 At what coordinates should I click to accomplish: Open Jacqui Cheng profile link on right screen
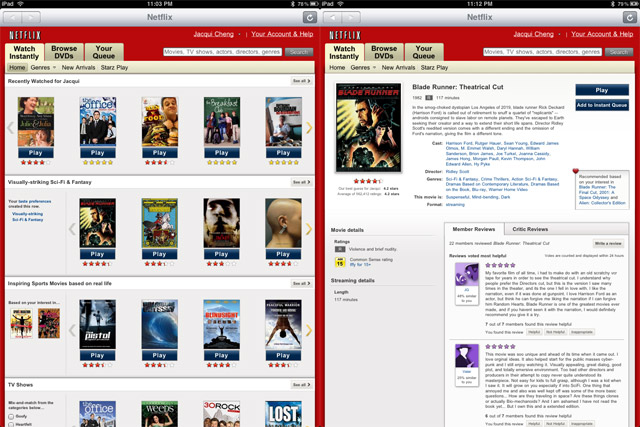click(533, 34)
